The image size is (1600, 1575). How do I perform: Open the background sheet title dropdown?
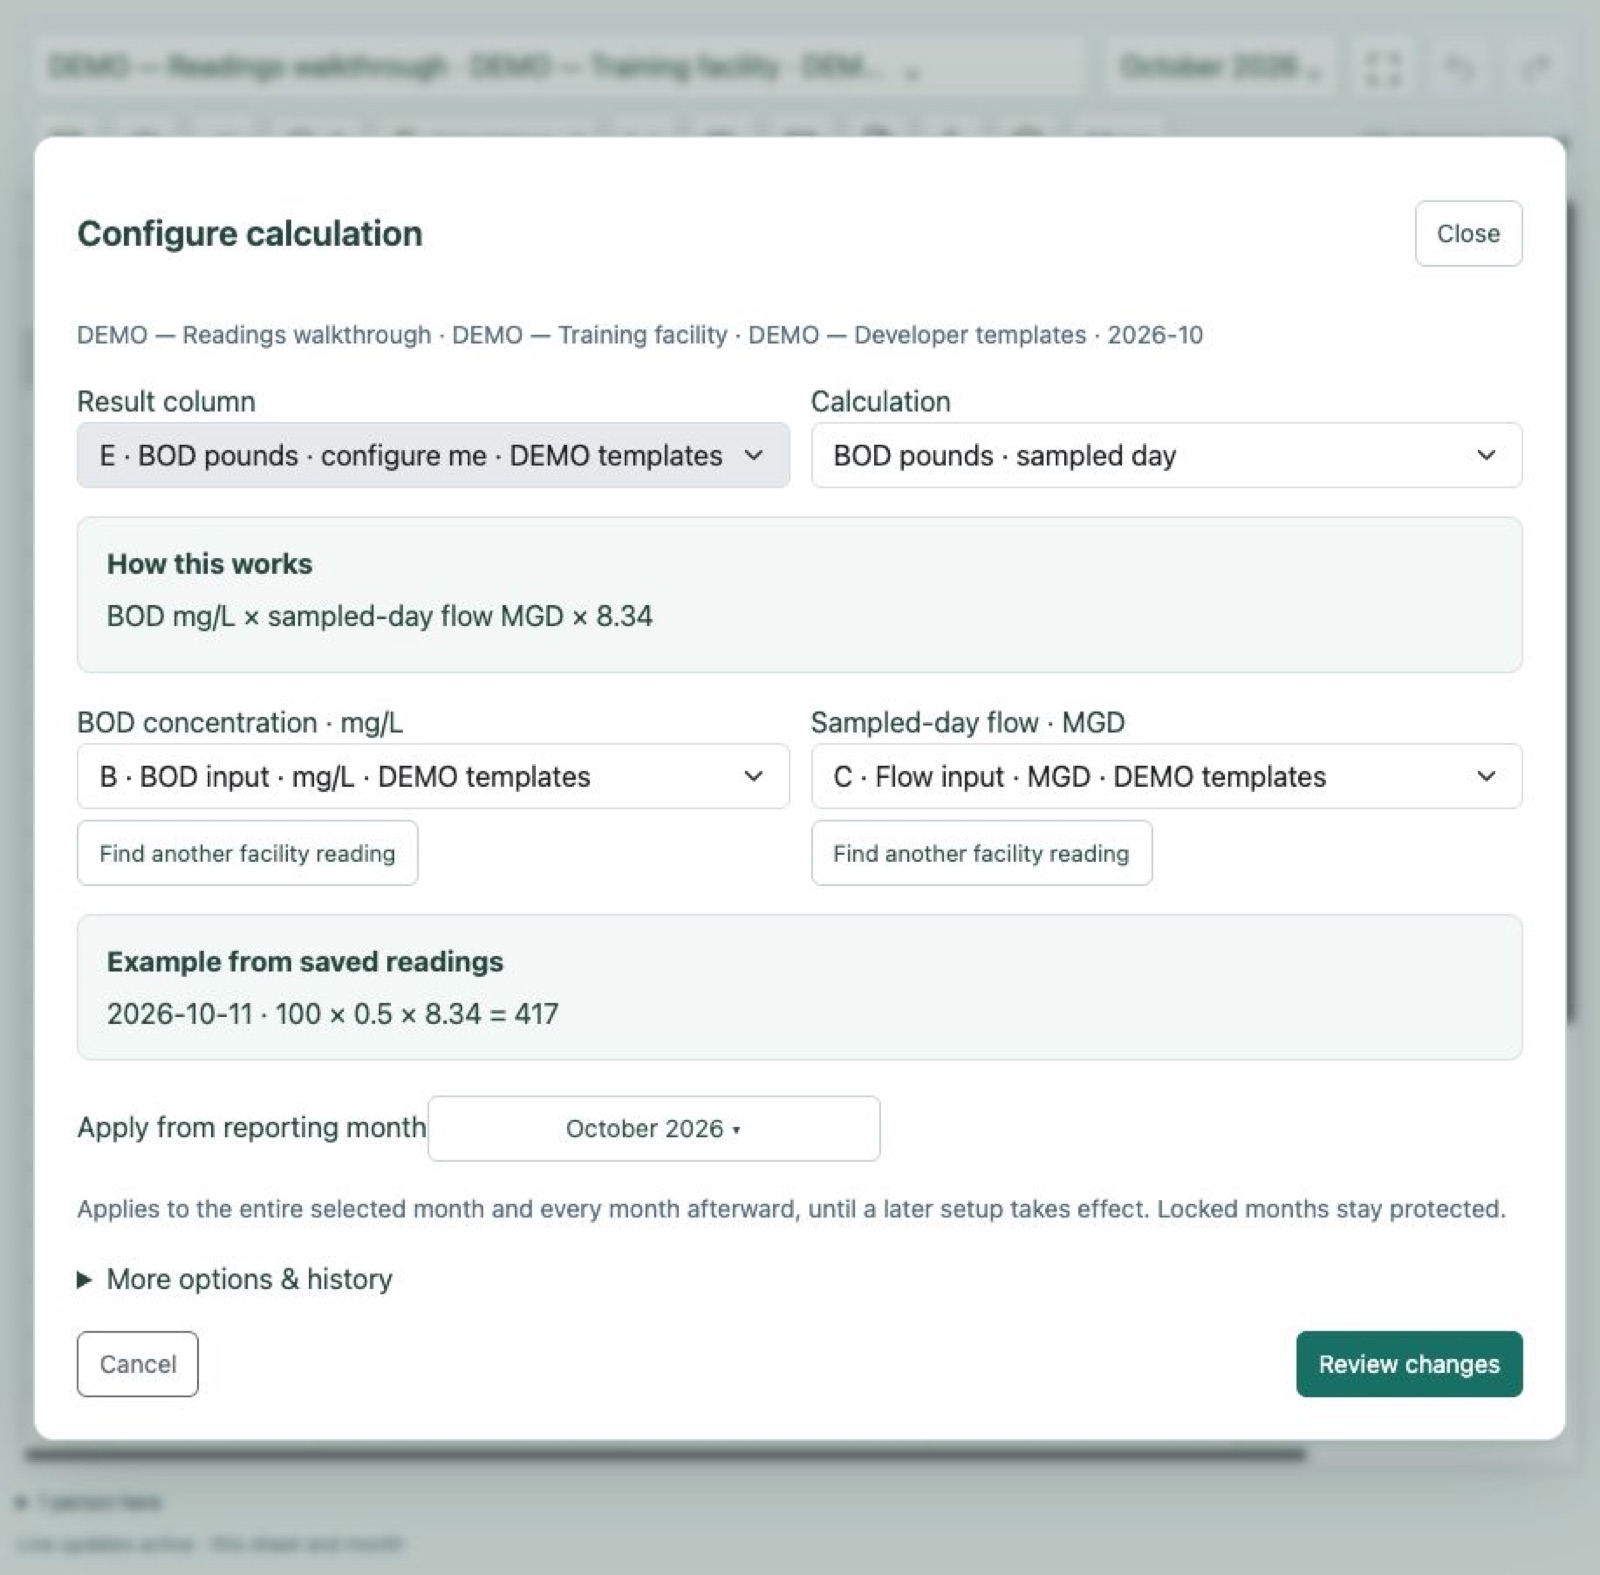pos(560,67)
